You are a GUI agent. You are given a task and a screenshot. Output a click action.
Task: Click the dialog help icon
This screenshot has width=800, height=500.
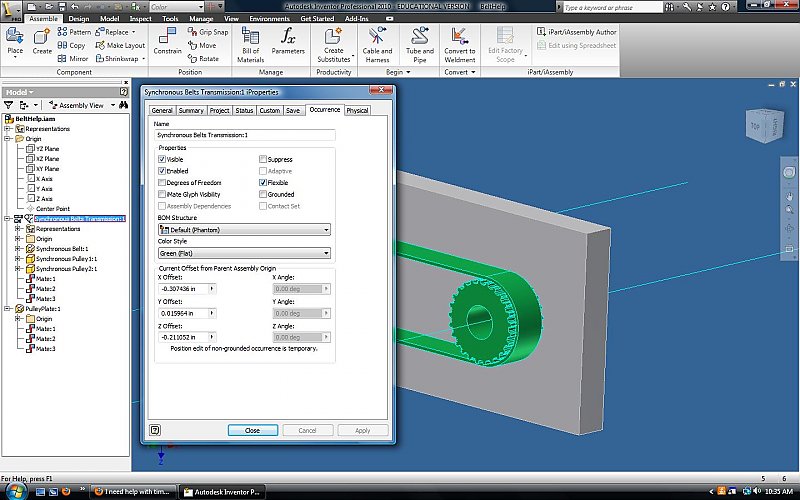[155, 430]
